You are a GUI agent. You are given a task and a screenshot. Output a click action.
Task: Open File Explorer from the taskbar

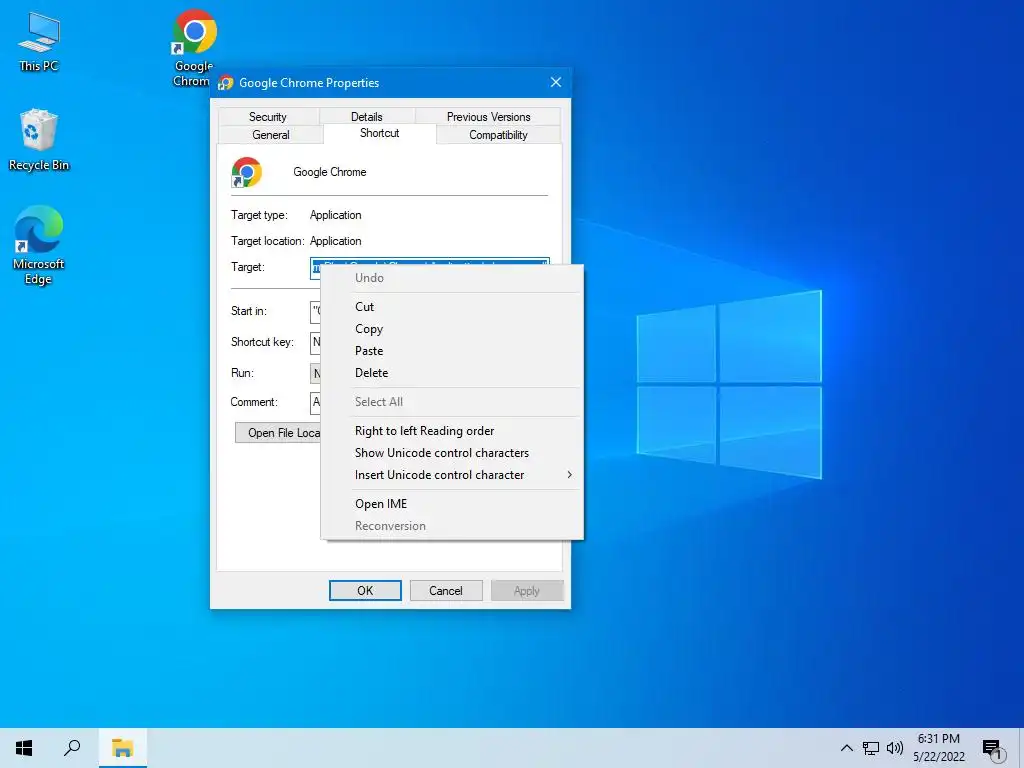click(122, 748)
